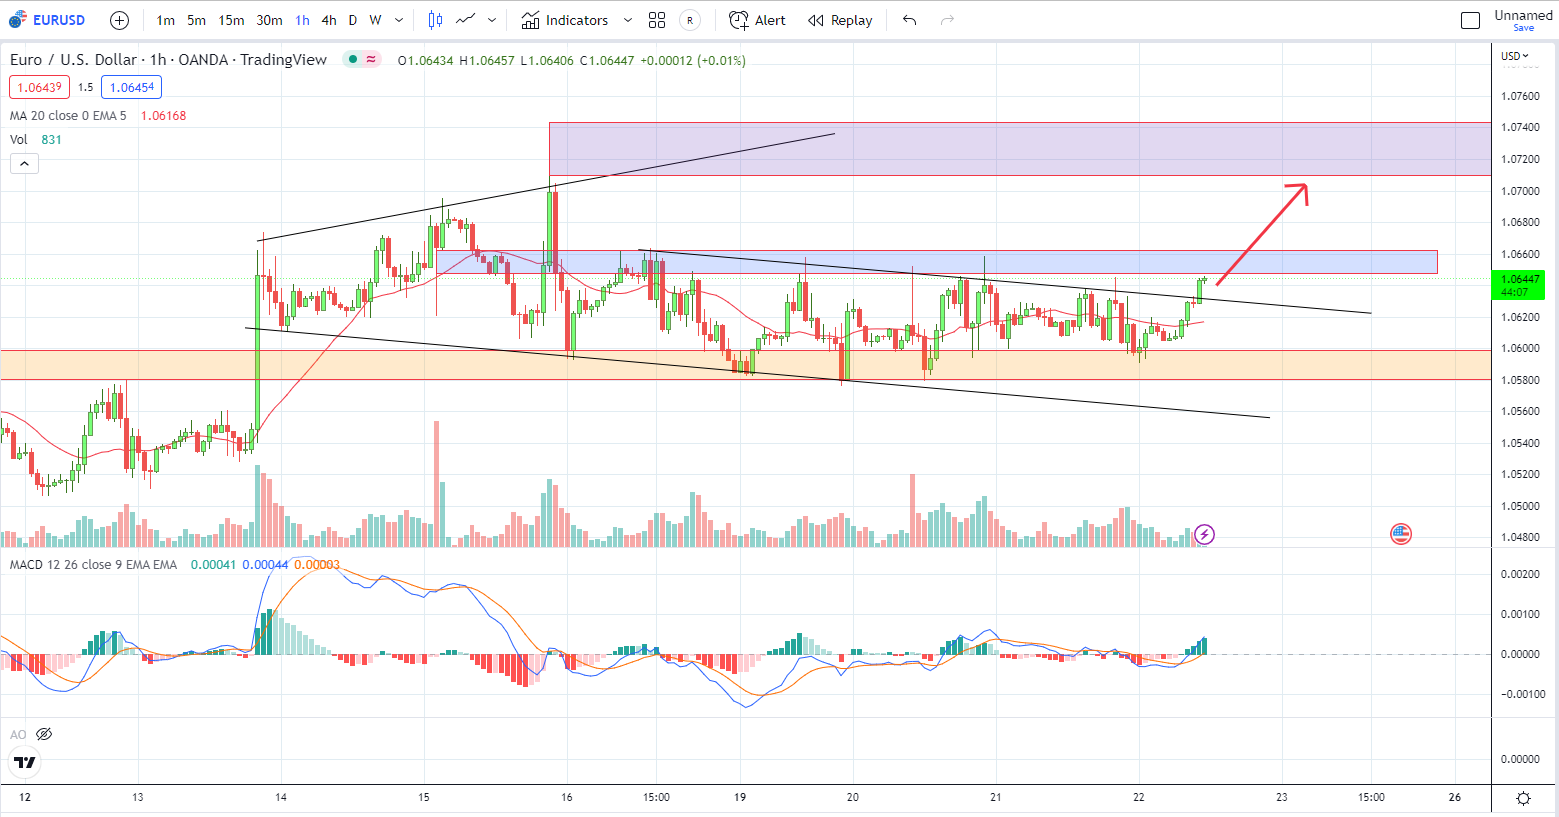
Task: Click the US flag economic event marker
Action: pyautogui.click(x=1401, y=534)
